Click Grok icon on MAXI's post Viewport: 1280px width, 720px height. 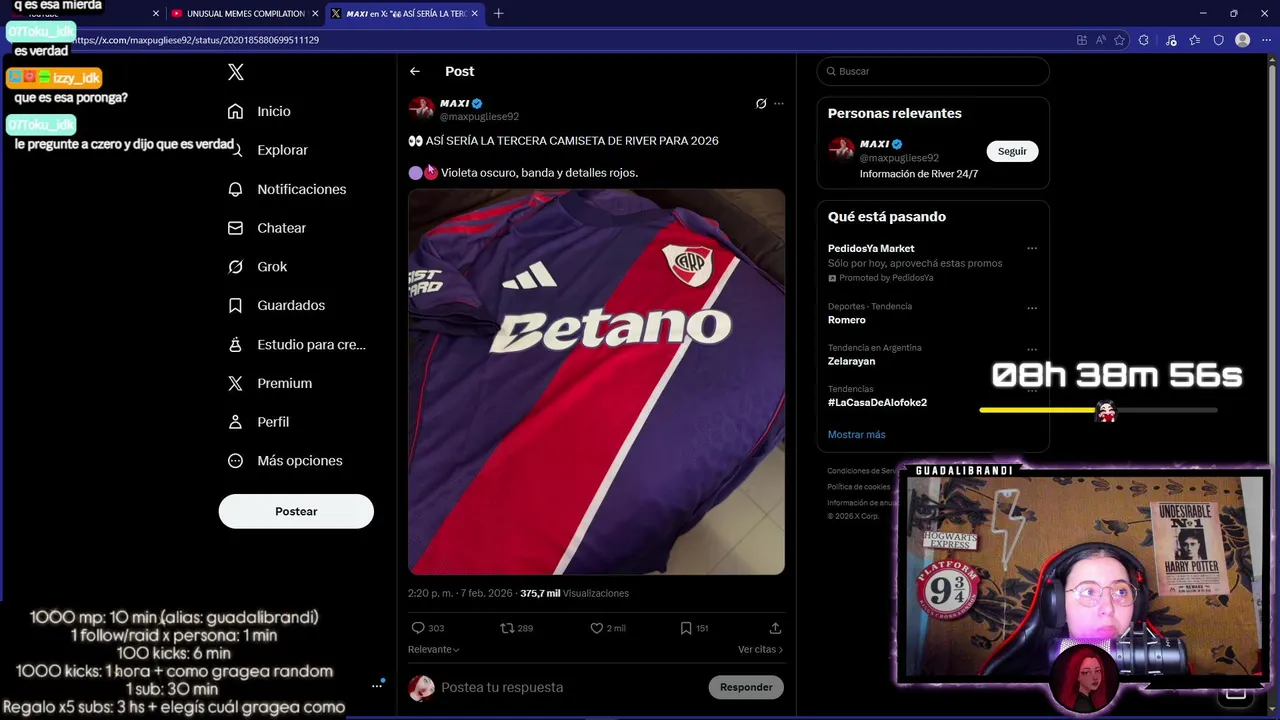(761, 103)
